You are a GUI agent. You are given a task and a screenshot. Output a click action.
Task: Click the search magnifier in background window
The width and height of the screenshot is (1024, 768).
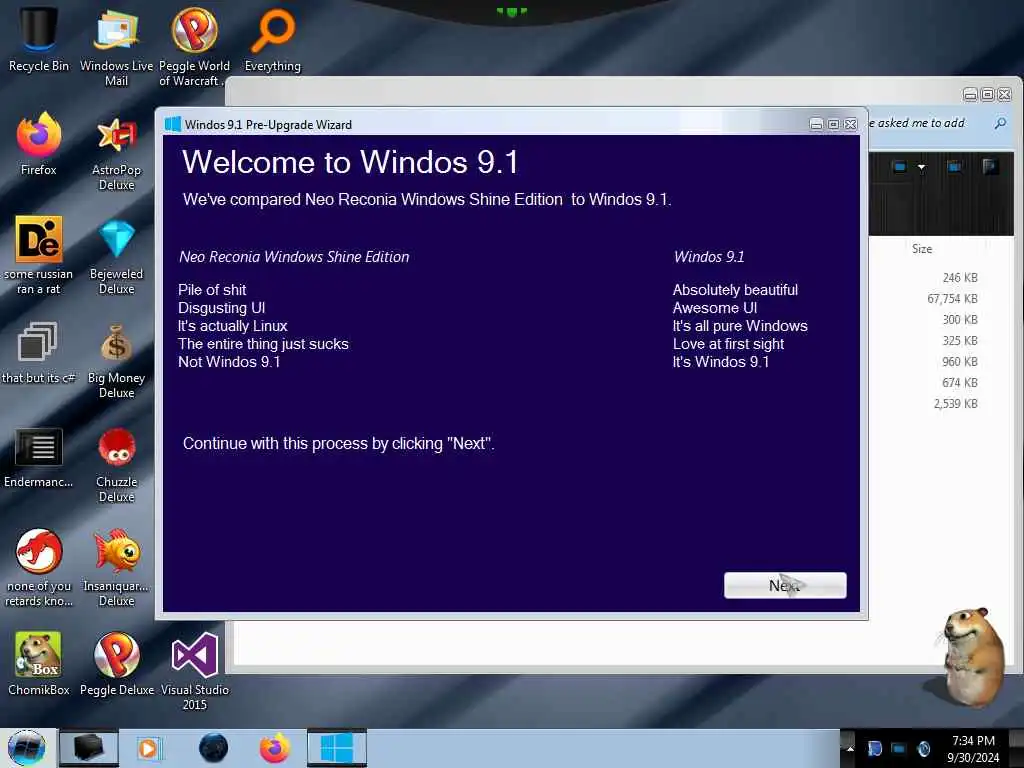tap(1000, 123)
